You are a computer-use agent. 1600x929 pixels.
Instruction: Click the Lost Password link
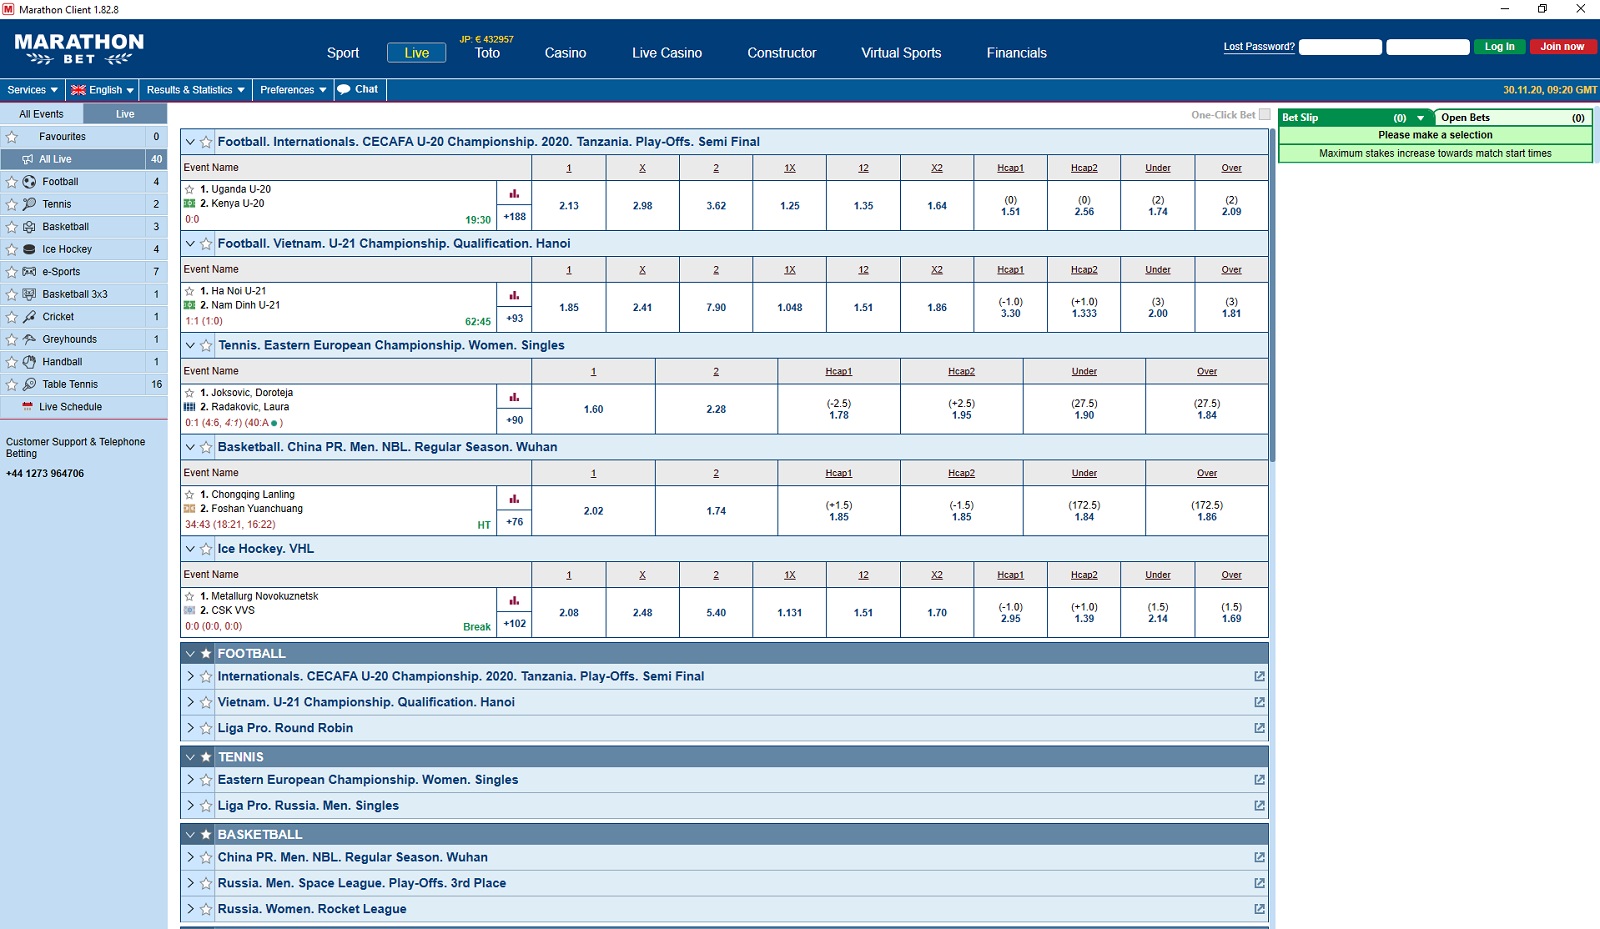pos(1258,47)
